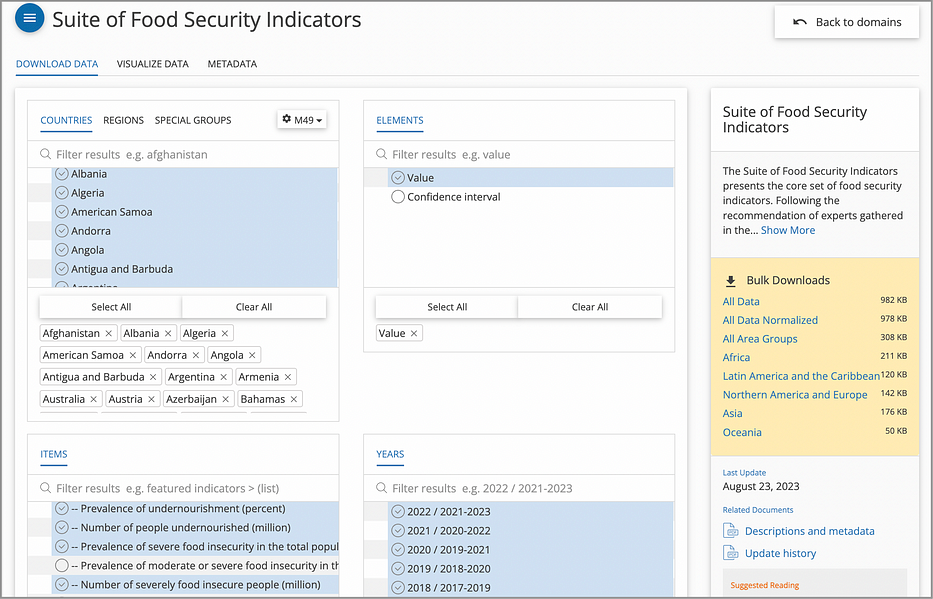Screen dimensions: 933x599
Task: Uncheck the 2022 / 2021-2023 year
Action: coord(397,512)
